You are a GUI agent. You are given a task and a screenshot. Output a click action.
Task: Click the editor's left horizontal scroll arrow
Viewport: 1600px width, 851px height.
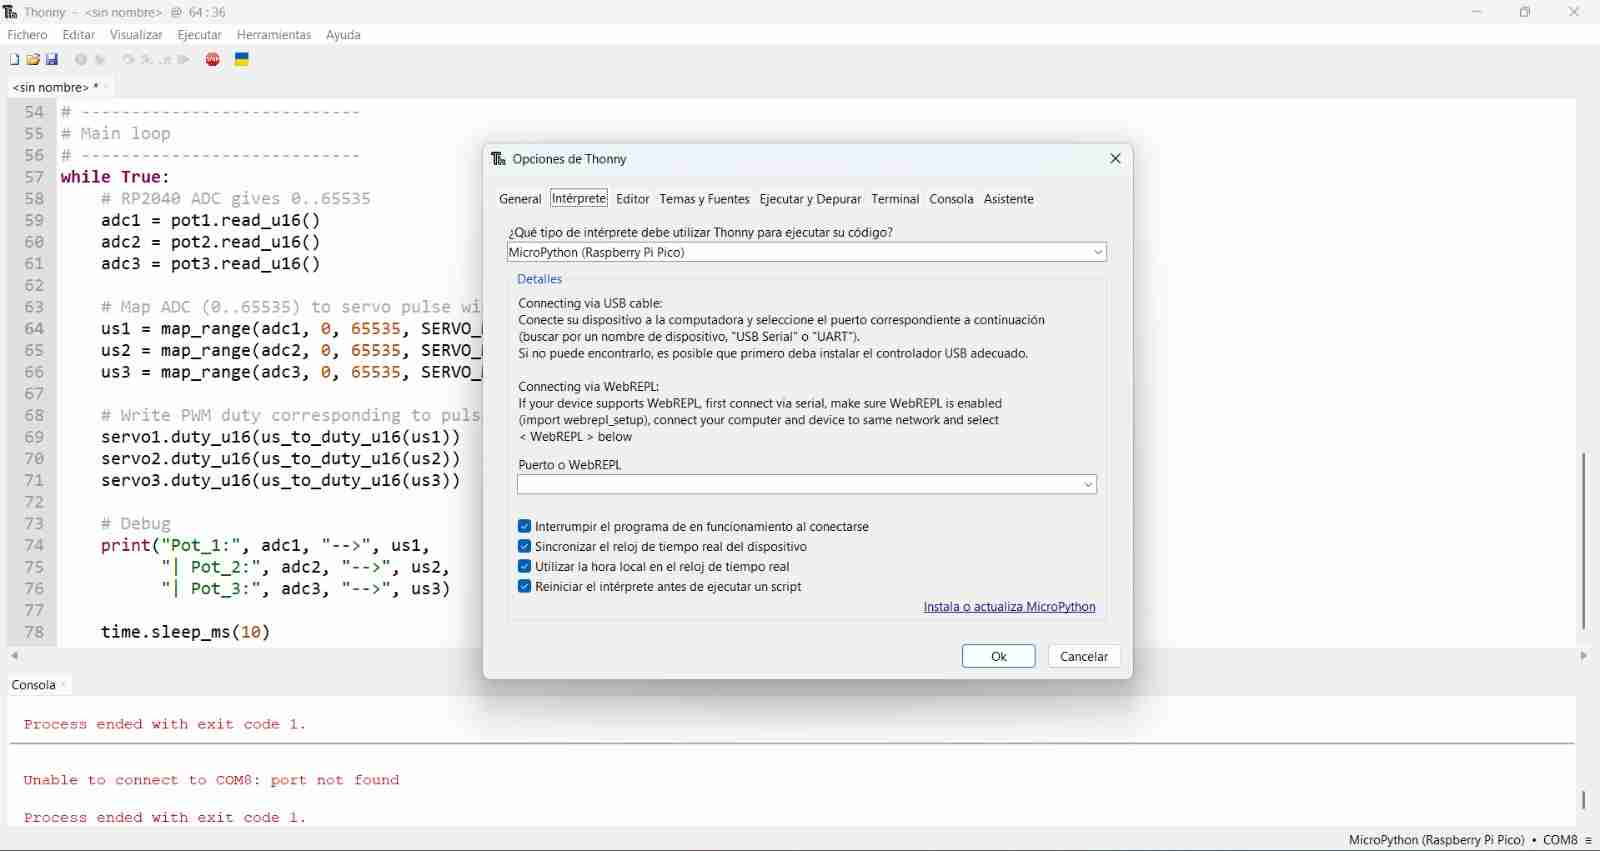click(14, 656)
